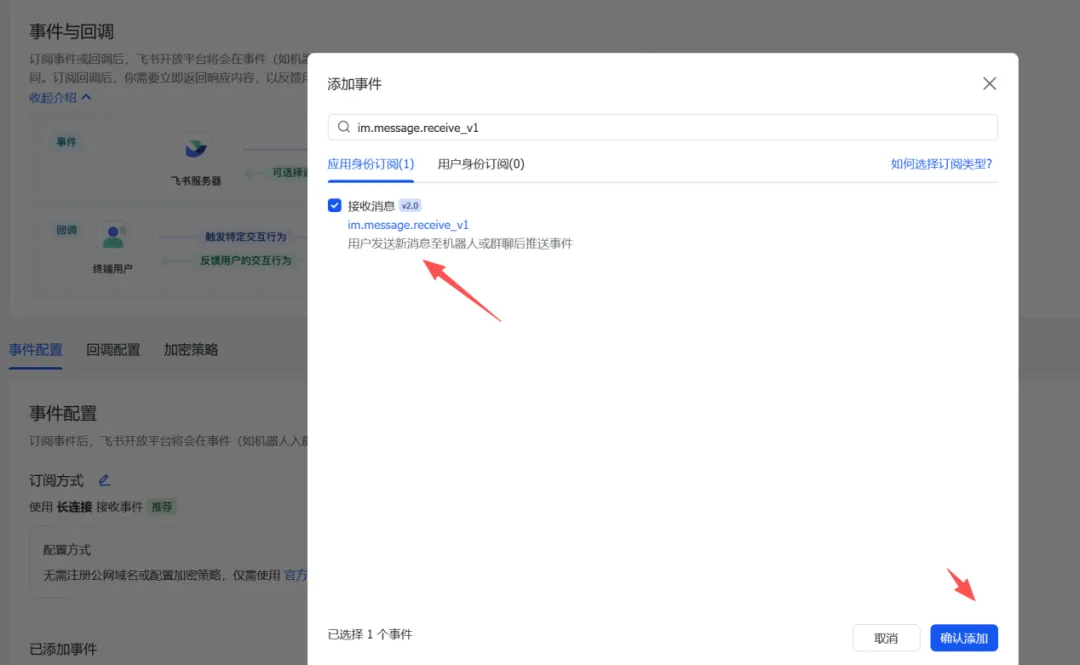Confirm with 确认添加 button

coord(964,638)
